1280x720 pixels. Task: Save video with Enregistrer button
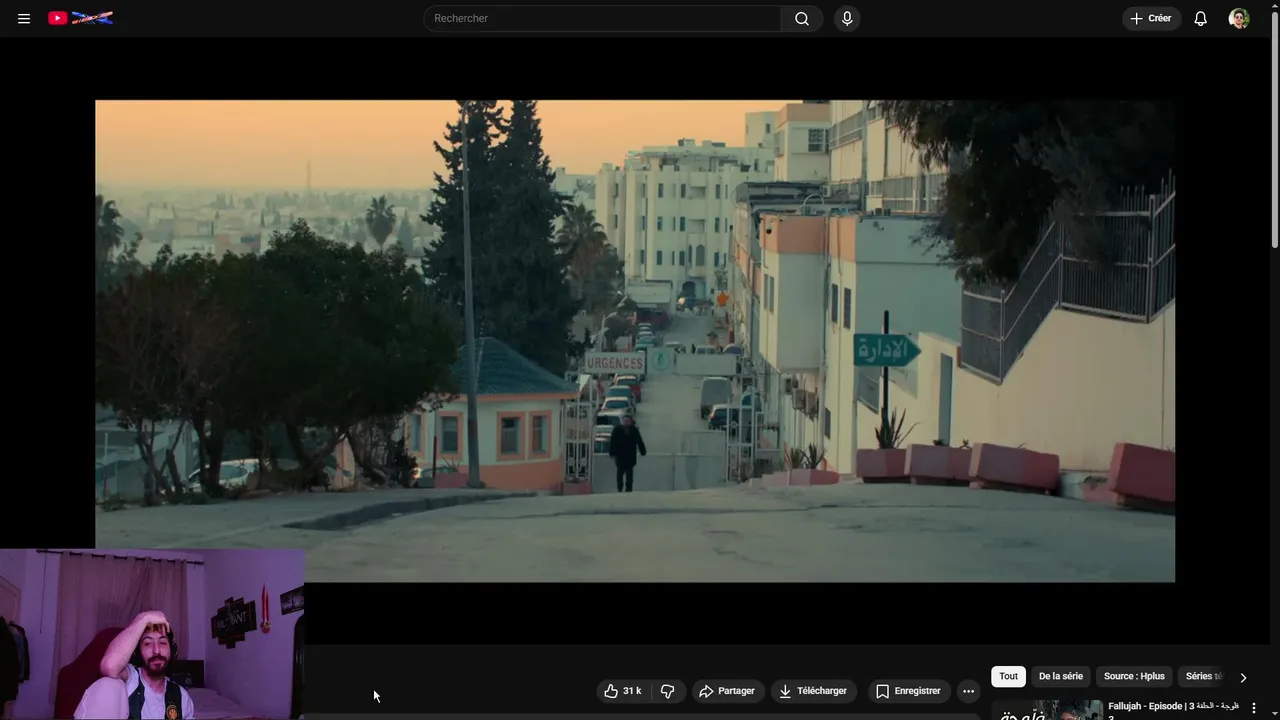908,691
